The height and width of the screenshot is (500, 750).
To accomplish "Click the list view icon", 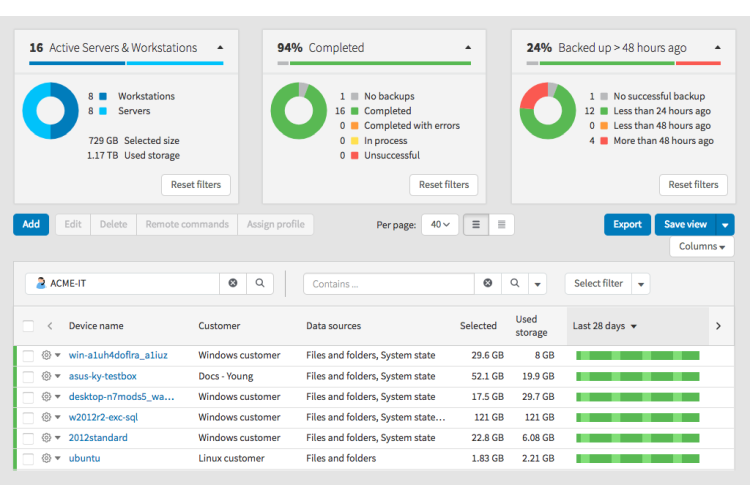I will [476, 225].
